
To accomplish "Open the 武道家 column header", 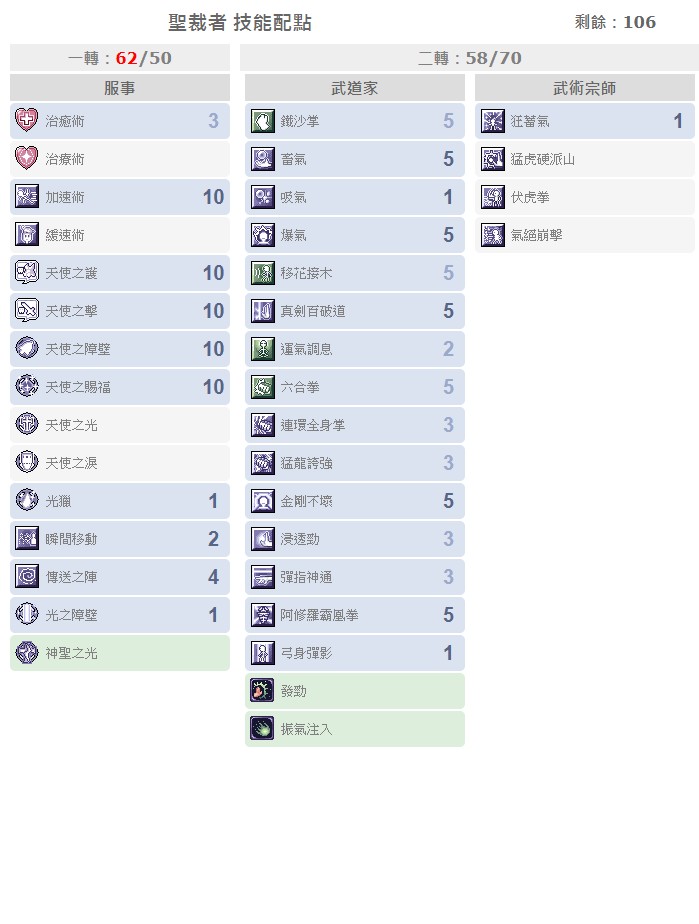I will (x=355, y=88).
